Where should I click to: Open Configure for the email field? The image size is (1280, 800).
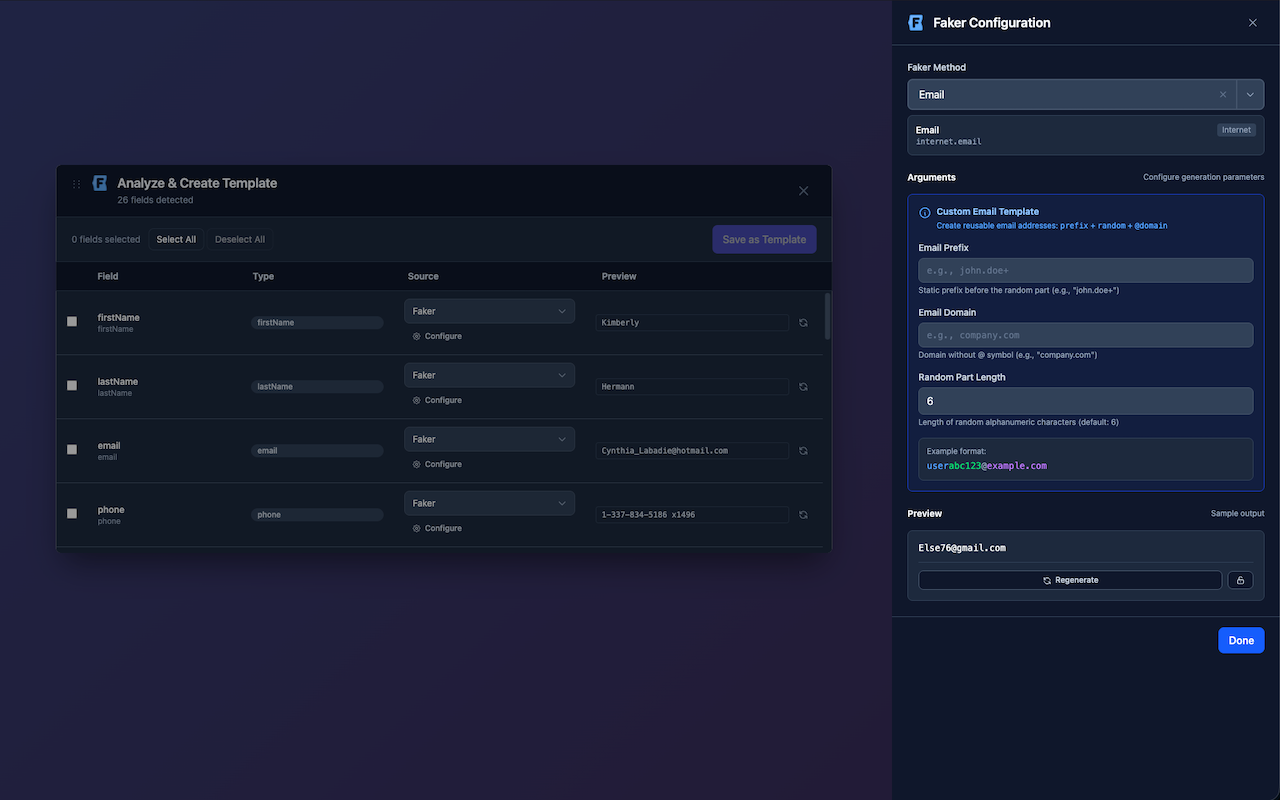[435, 463]
